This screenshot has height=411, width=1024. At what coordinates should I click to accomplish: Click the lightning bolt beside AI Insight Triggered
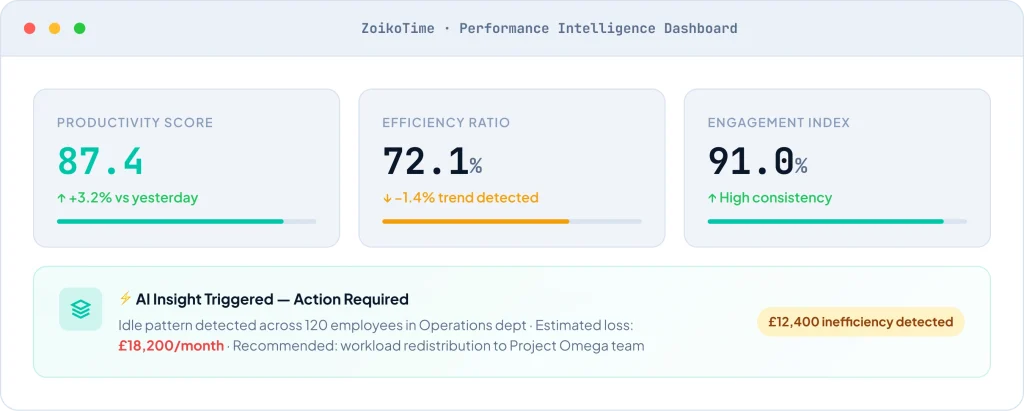(x=125, y=299)
